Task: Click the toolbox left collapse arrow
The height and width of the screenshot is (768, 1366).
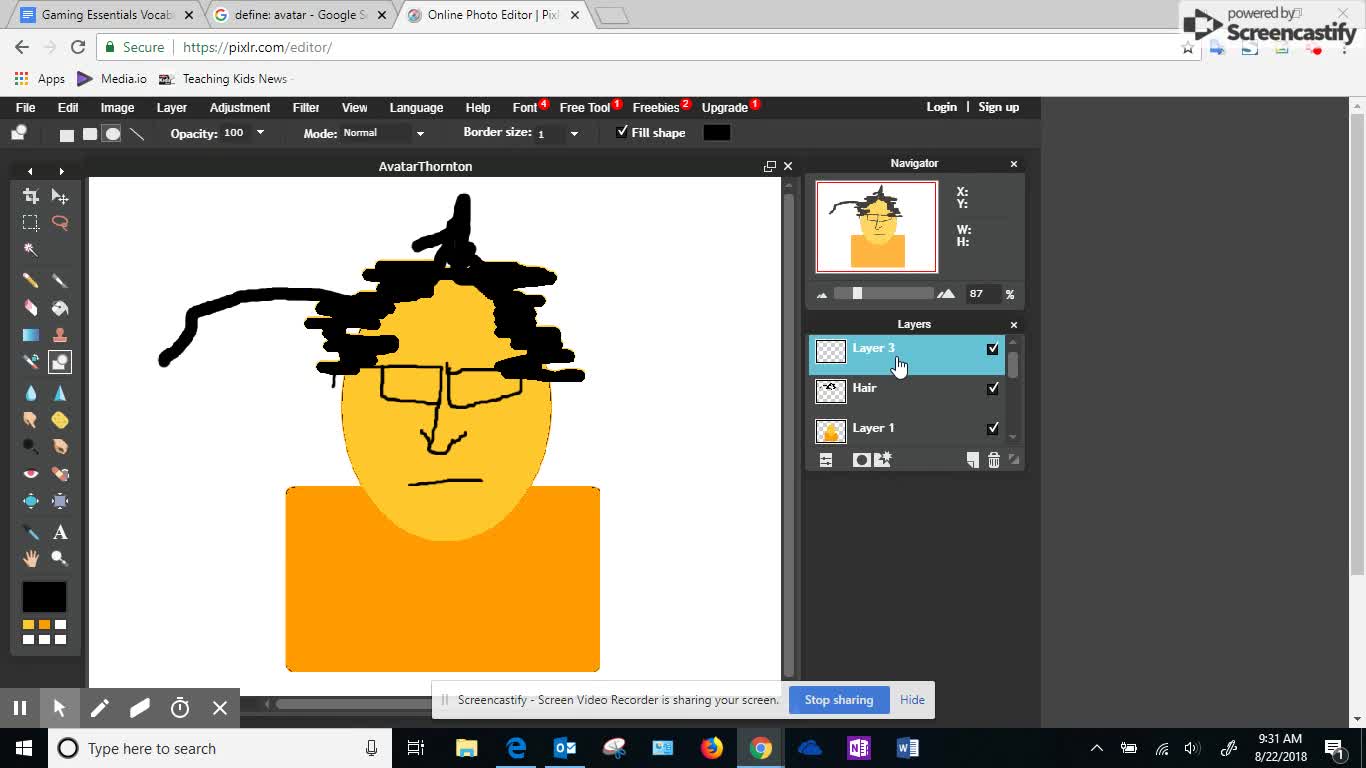Action: click(x=30, y=171)
